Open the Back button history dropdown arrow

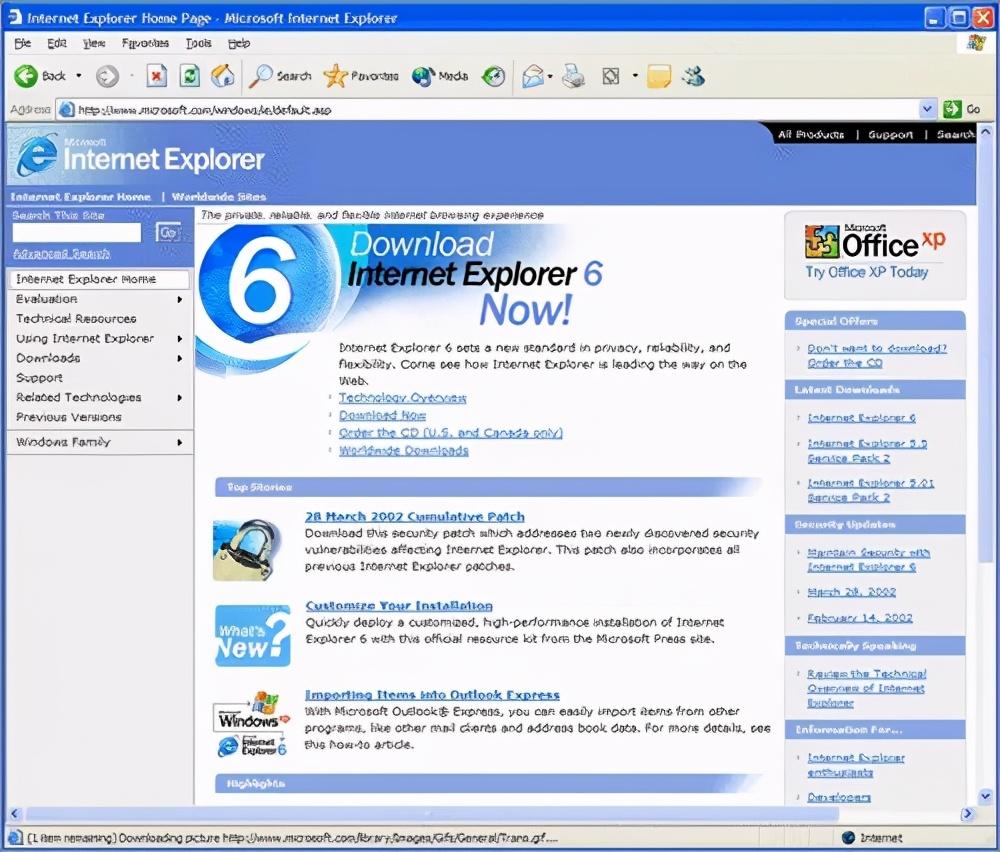coord(79,76)
